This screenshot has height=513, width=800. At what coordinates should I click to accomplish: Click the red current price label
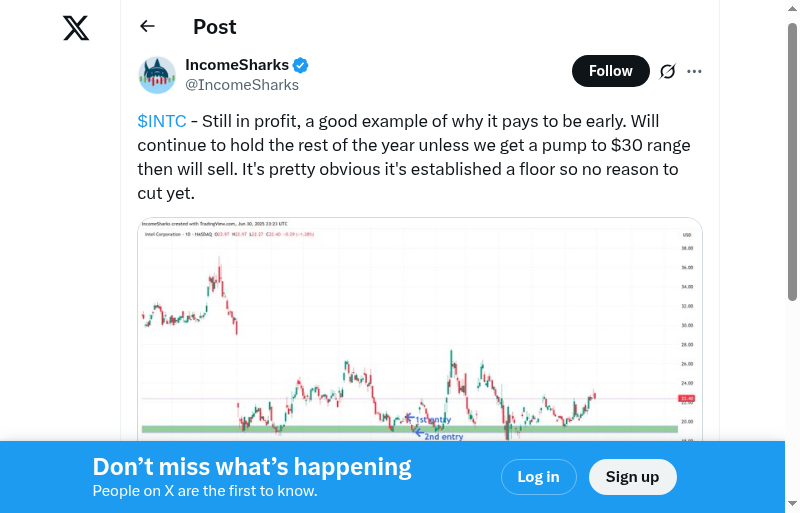tap(686, 398)
